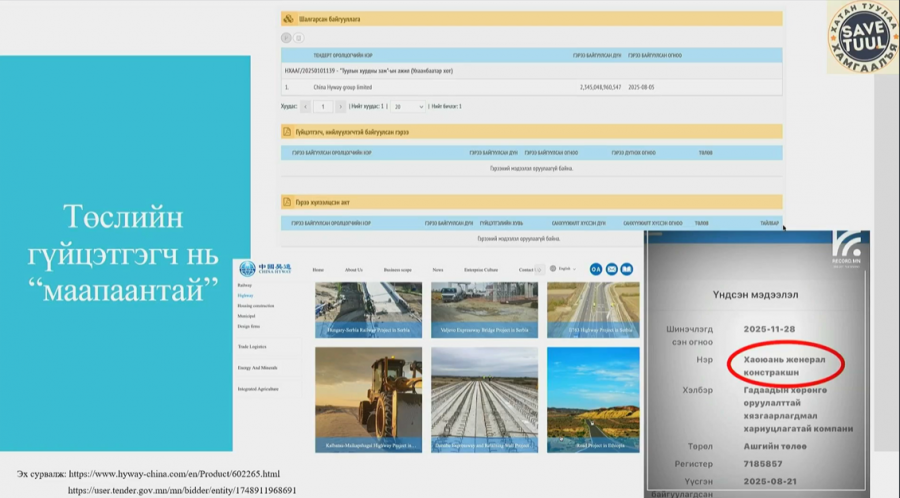Select Business scope in the navigation
Screen dimensions: 900x498
(397, 270)
